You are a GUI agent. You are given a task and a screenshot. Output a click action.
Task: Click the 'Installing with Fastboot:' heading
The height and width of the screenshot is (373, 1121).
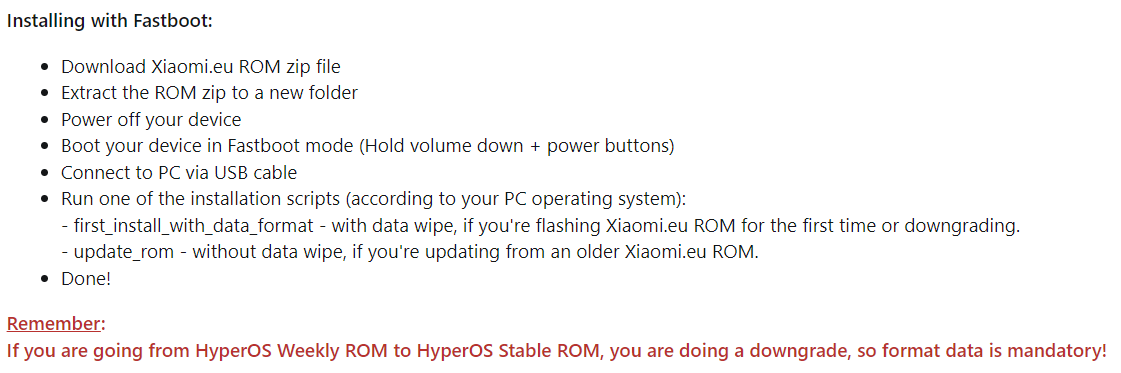(110, 21)
